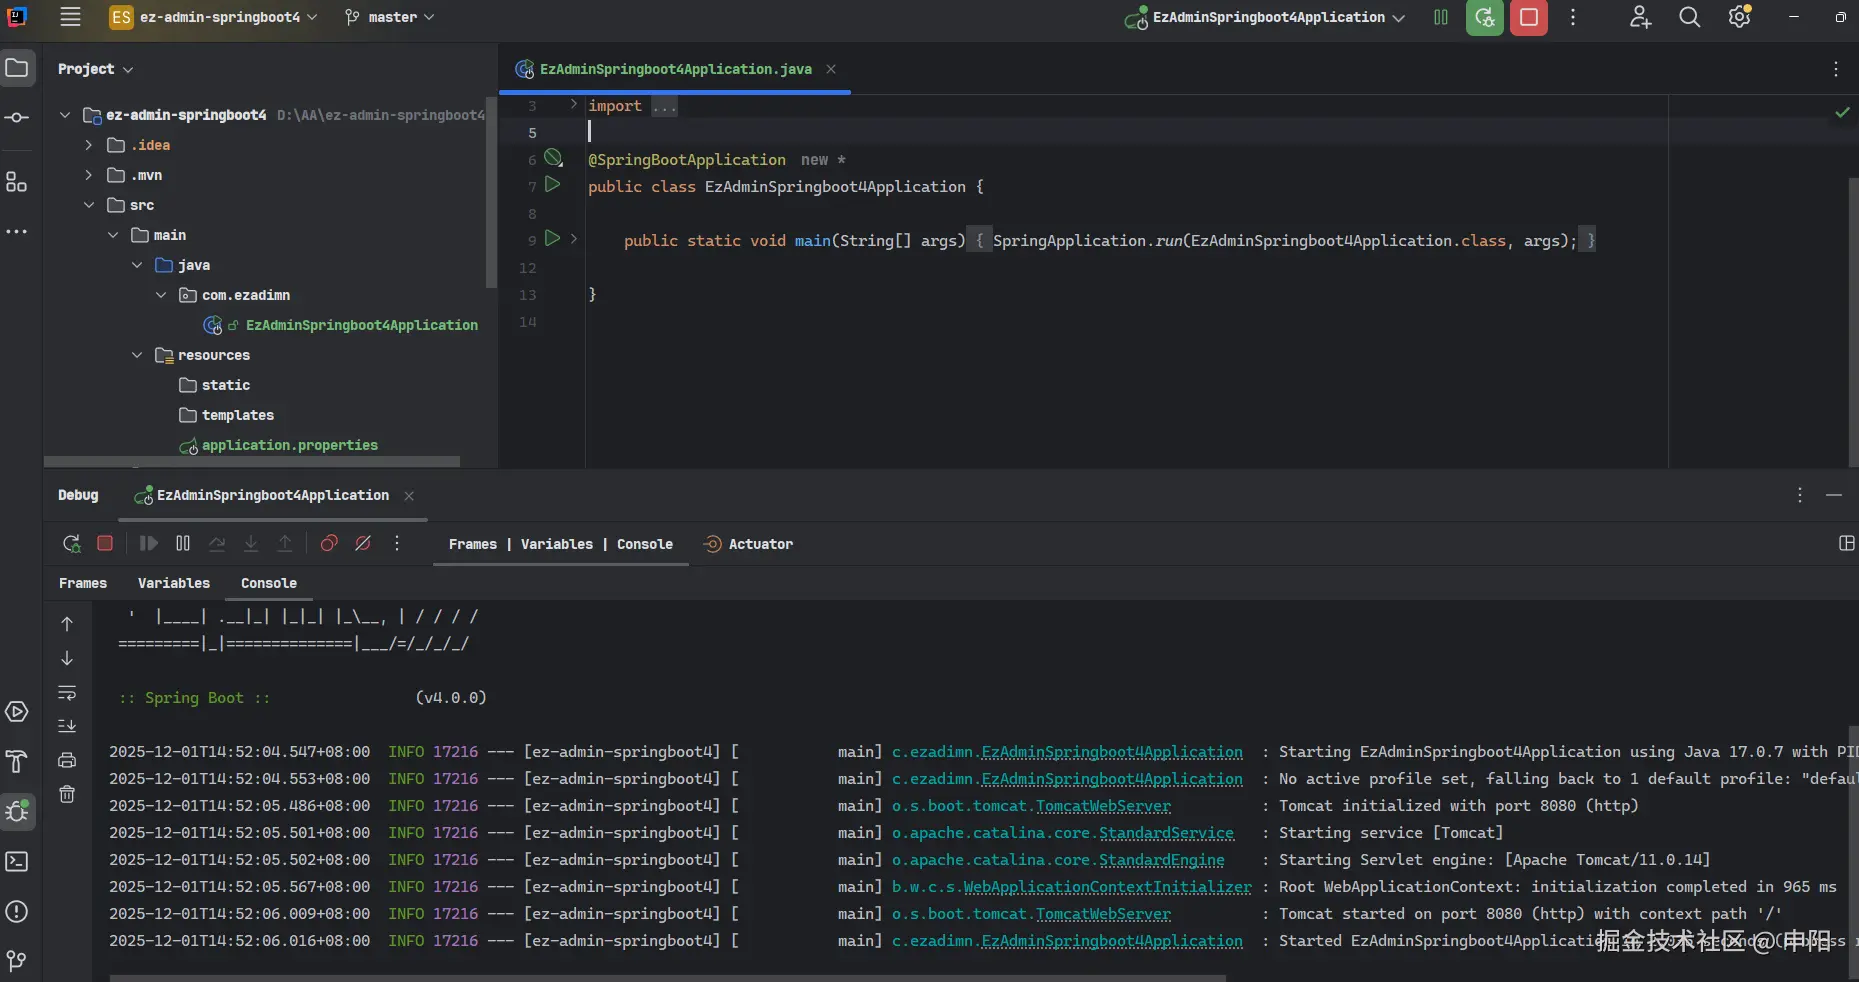The height and width of the screenshot is (982, 1859).
Task: Open the Terminal tool window
Action: coord(17,861)
